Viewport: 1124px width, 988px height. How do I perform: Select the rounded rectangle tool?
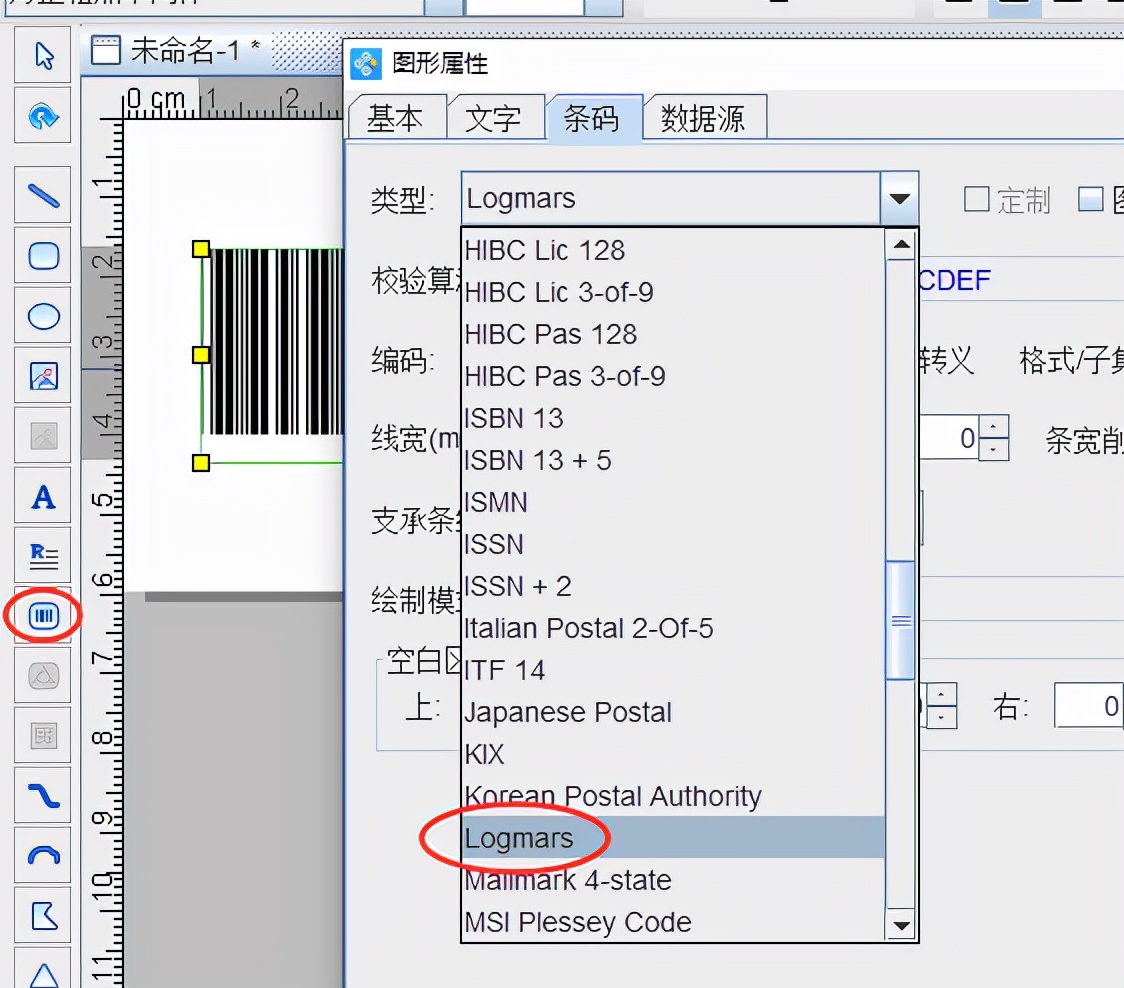pos(43,255)
